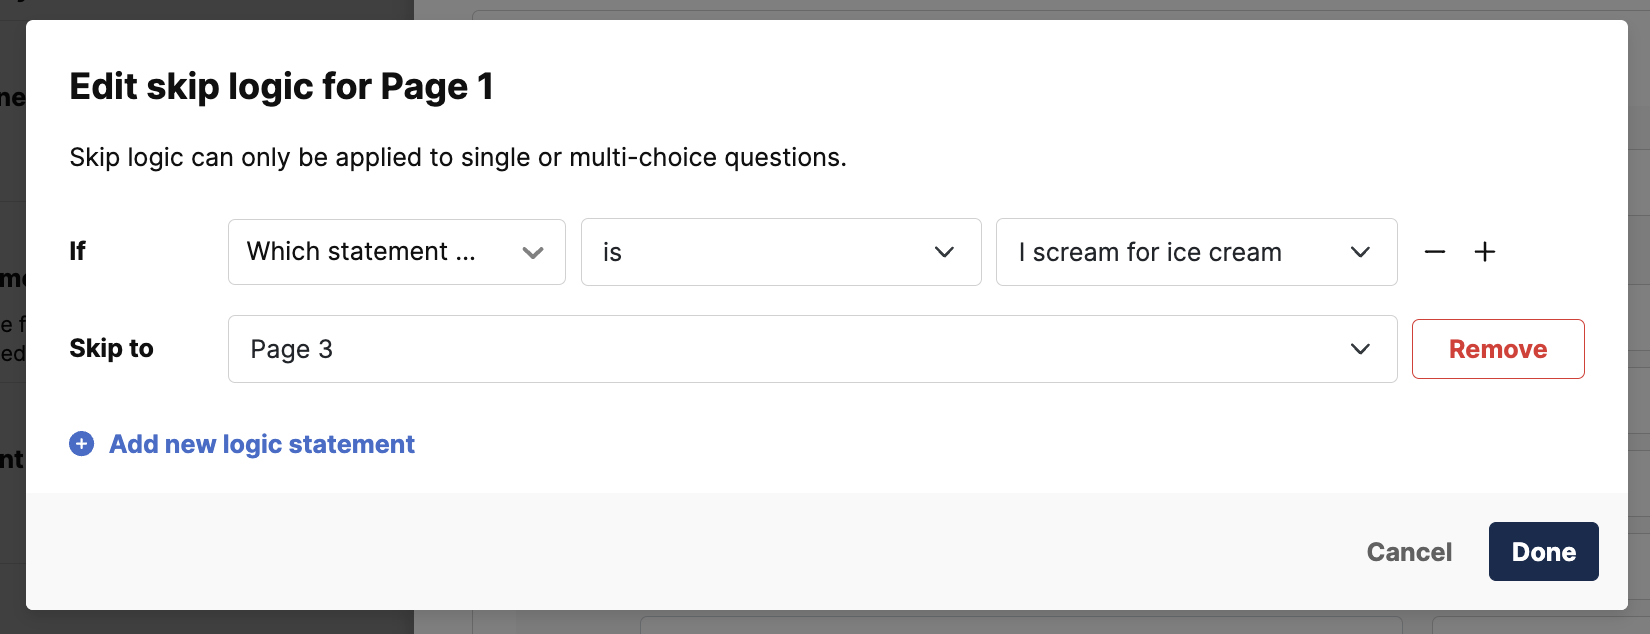Click the 'If' row label
The height and width of the screenshot is (634, 1650).
(x=77, y=251)
